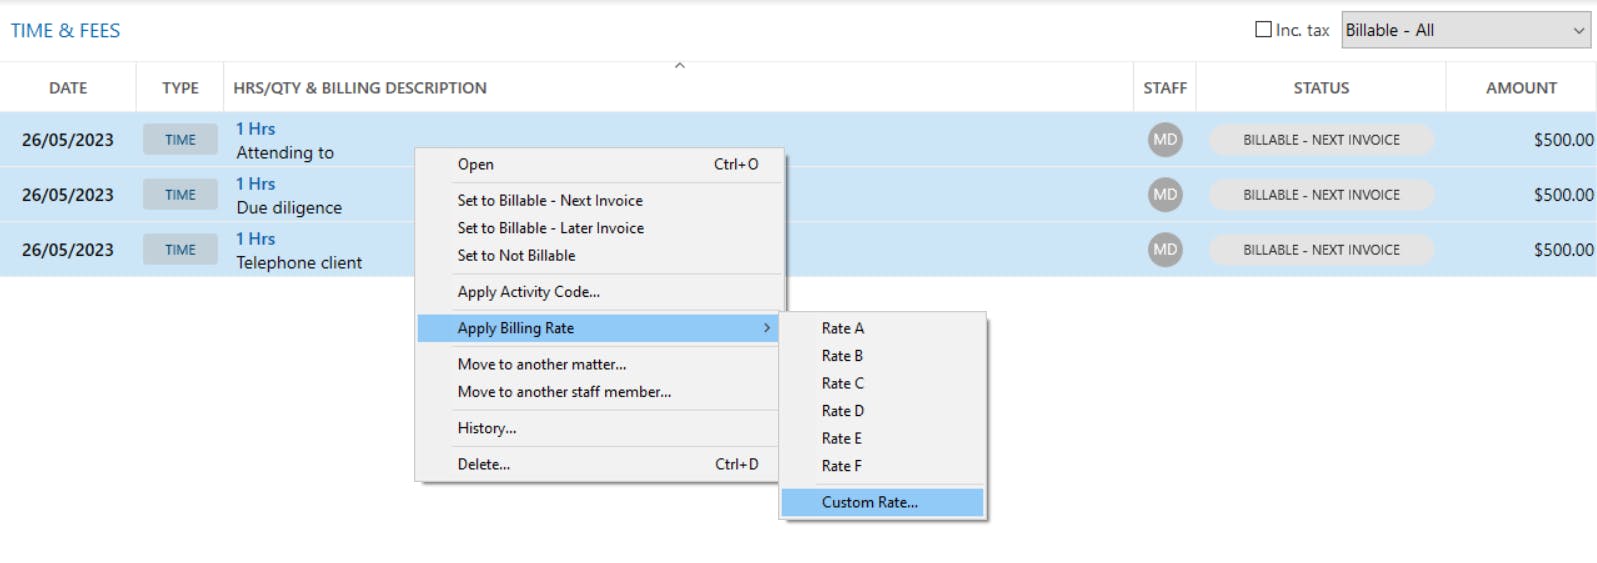Click MD staff avatar on Attending to row
This screenshot has width=1597, height=563.
tap(1165, 140)
